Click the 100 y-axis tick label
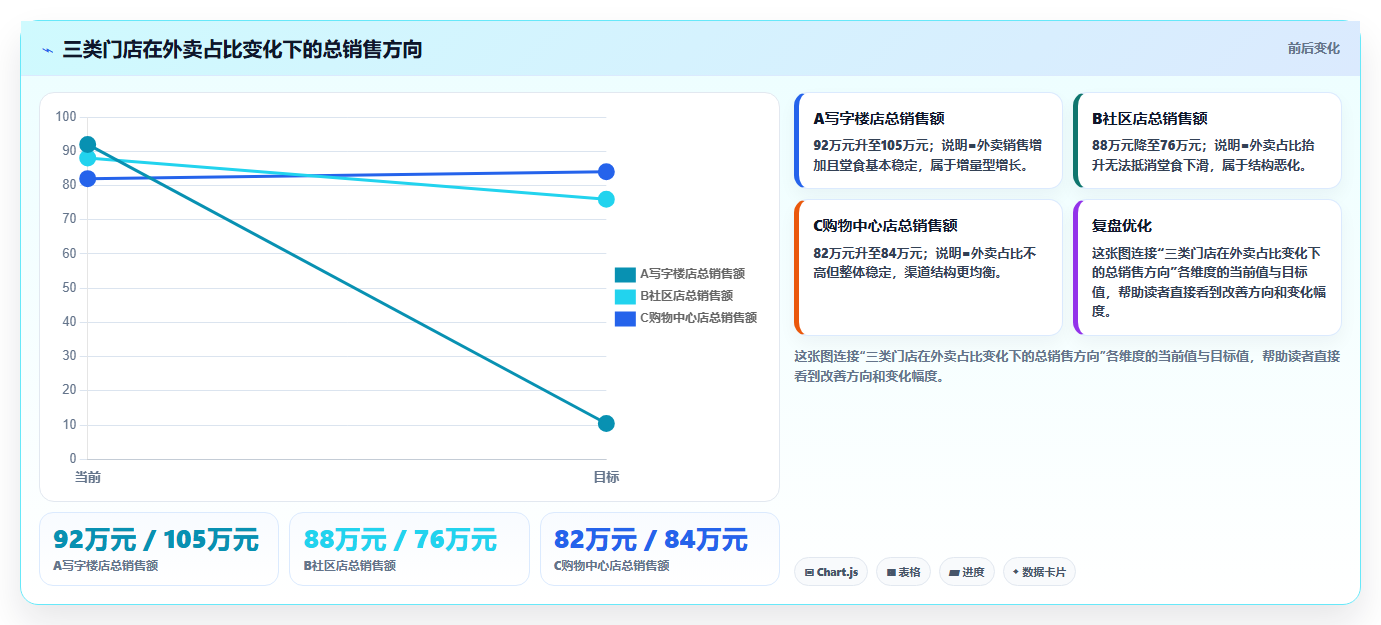1381x625 pixels. pos(66,117)
